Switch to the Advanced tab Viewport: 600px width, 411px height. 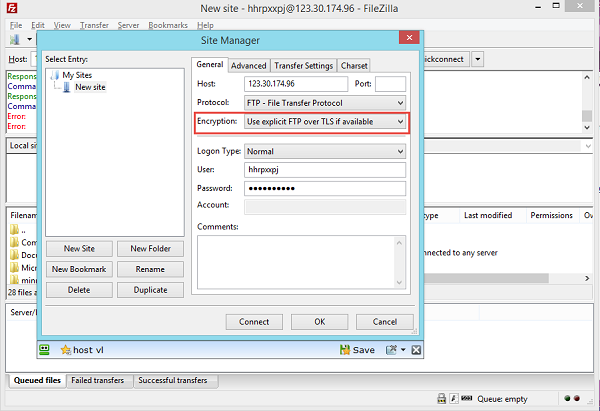tap(248, 66)
